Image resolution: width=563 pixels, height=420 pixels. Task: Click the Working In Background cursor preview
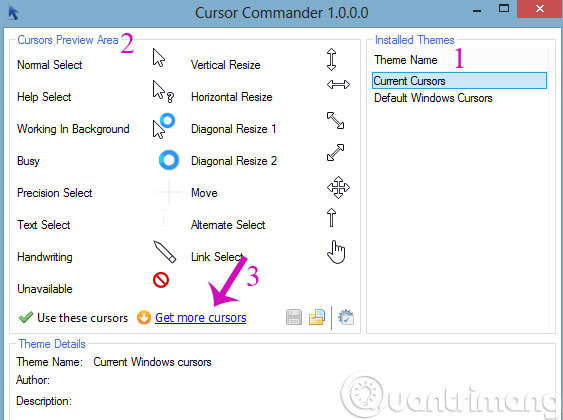[164, 125]
